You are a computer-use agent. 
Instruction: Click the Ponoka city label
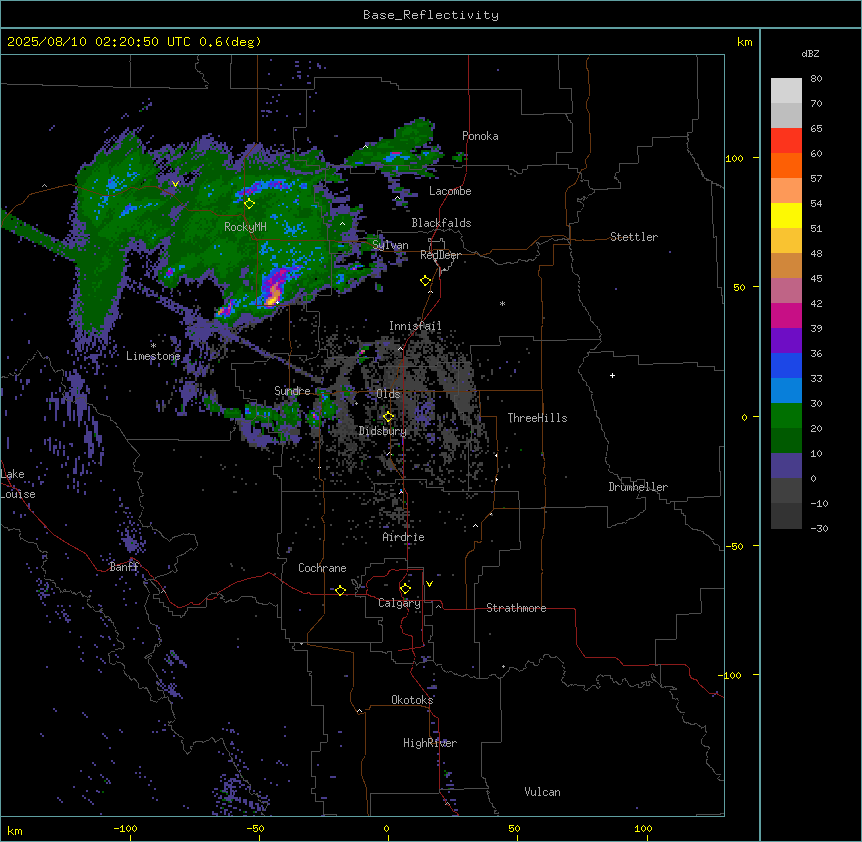pyautogui.click(x=480, y=136)
